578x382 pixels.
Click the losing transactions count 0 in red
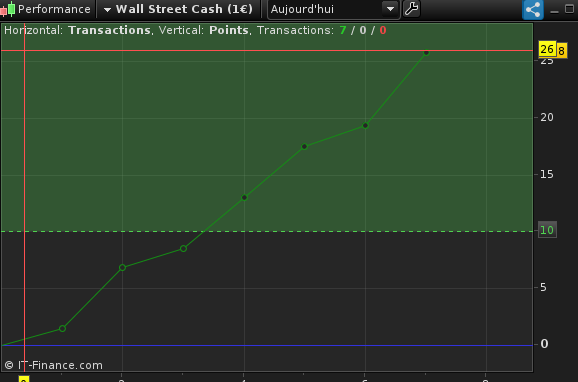click(383, 30)
